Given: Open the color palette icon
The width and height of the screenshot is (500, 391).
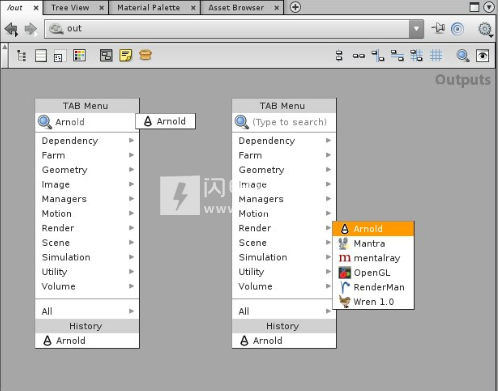Looking at the screenshot, I should [79, 55].
